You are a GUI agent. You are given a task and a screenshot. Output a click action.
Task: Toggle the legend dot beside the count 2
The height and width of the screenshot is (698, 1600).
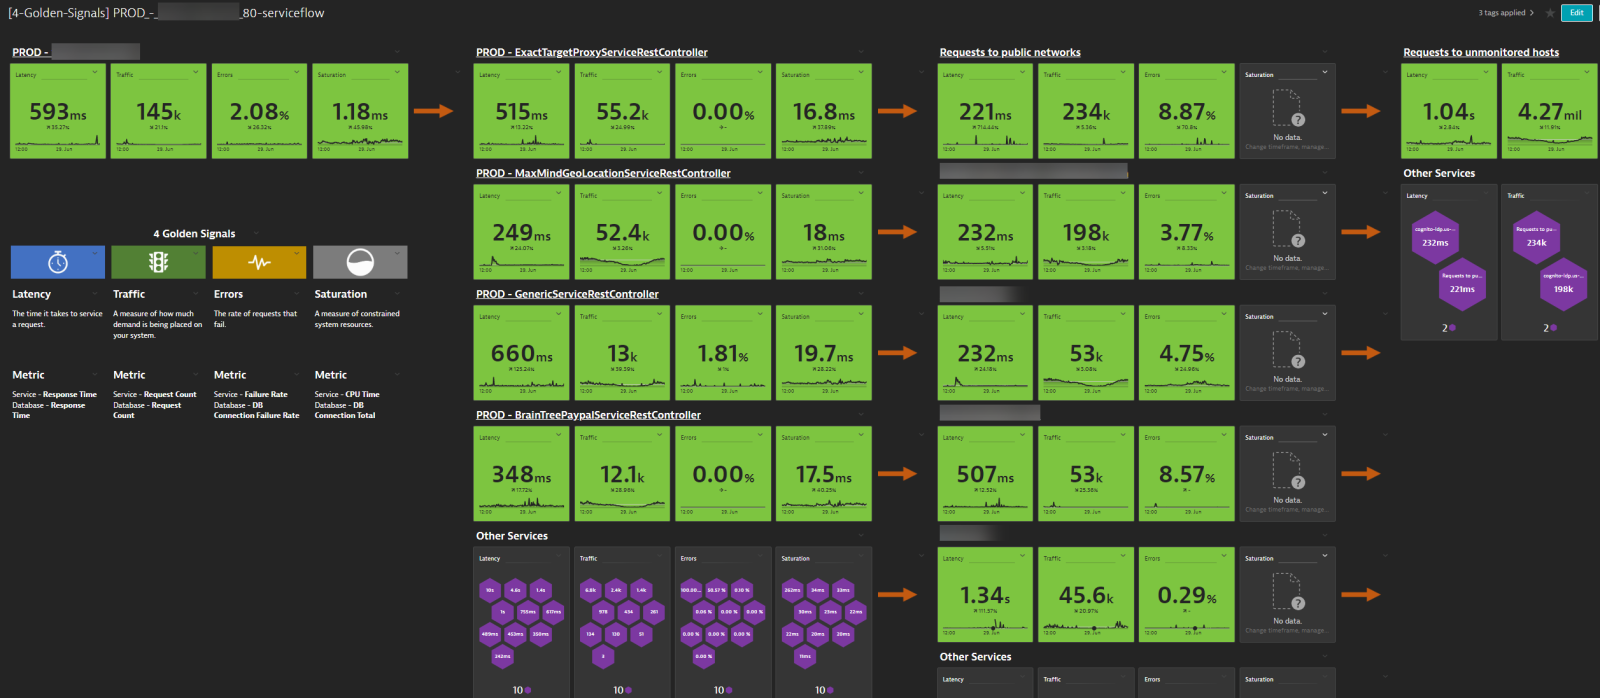[x=1452, y=328]
